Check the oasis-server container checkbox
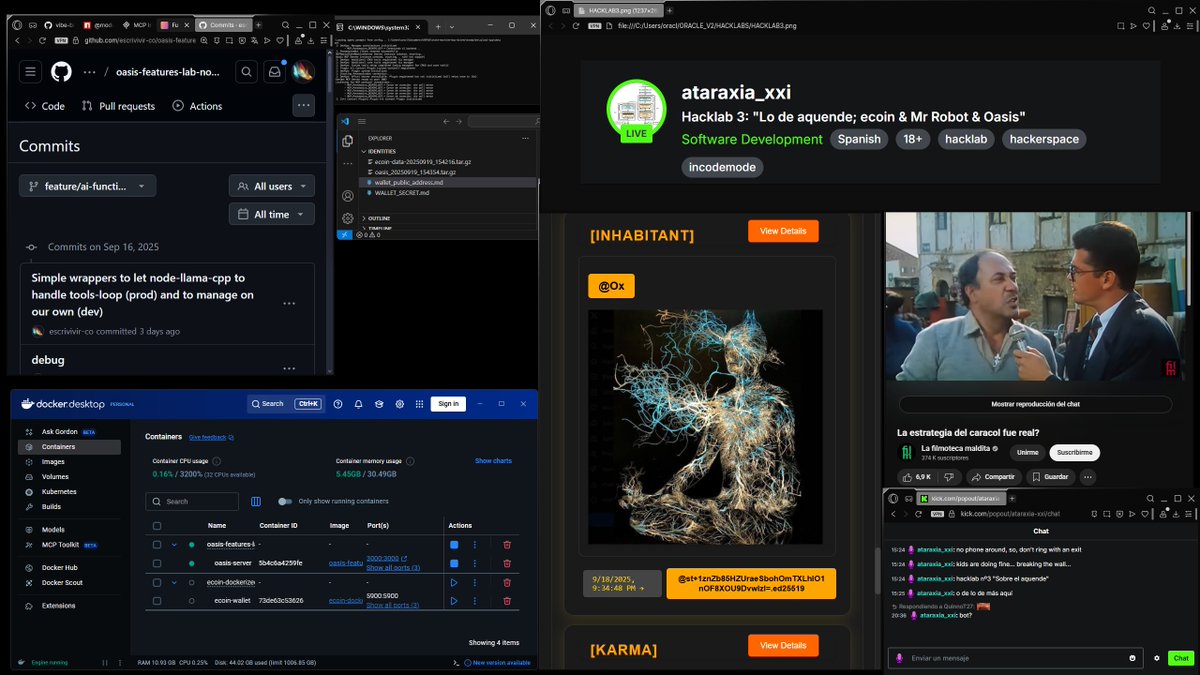The image size is (1200, 675). point(157,563)
